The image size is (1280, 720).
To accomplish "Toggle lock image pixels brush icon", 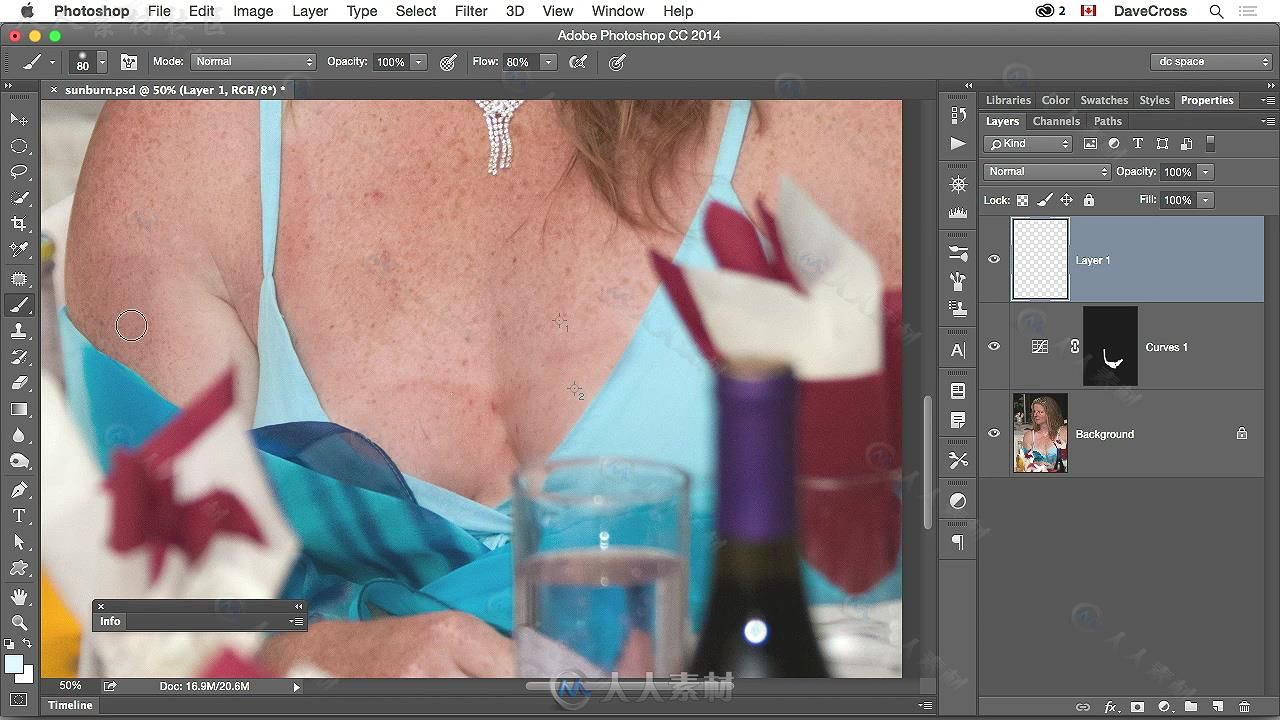I will click(x=1044, y=200).
